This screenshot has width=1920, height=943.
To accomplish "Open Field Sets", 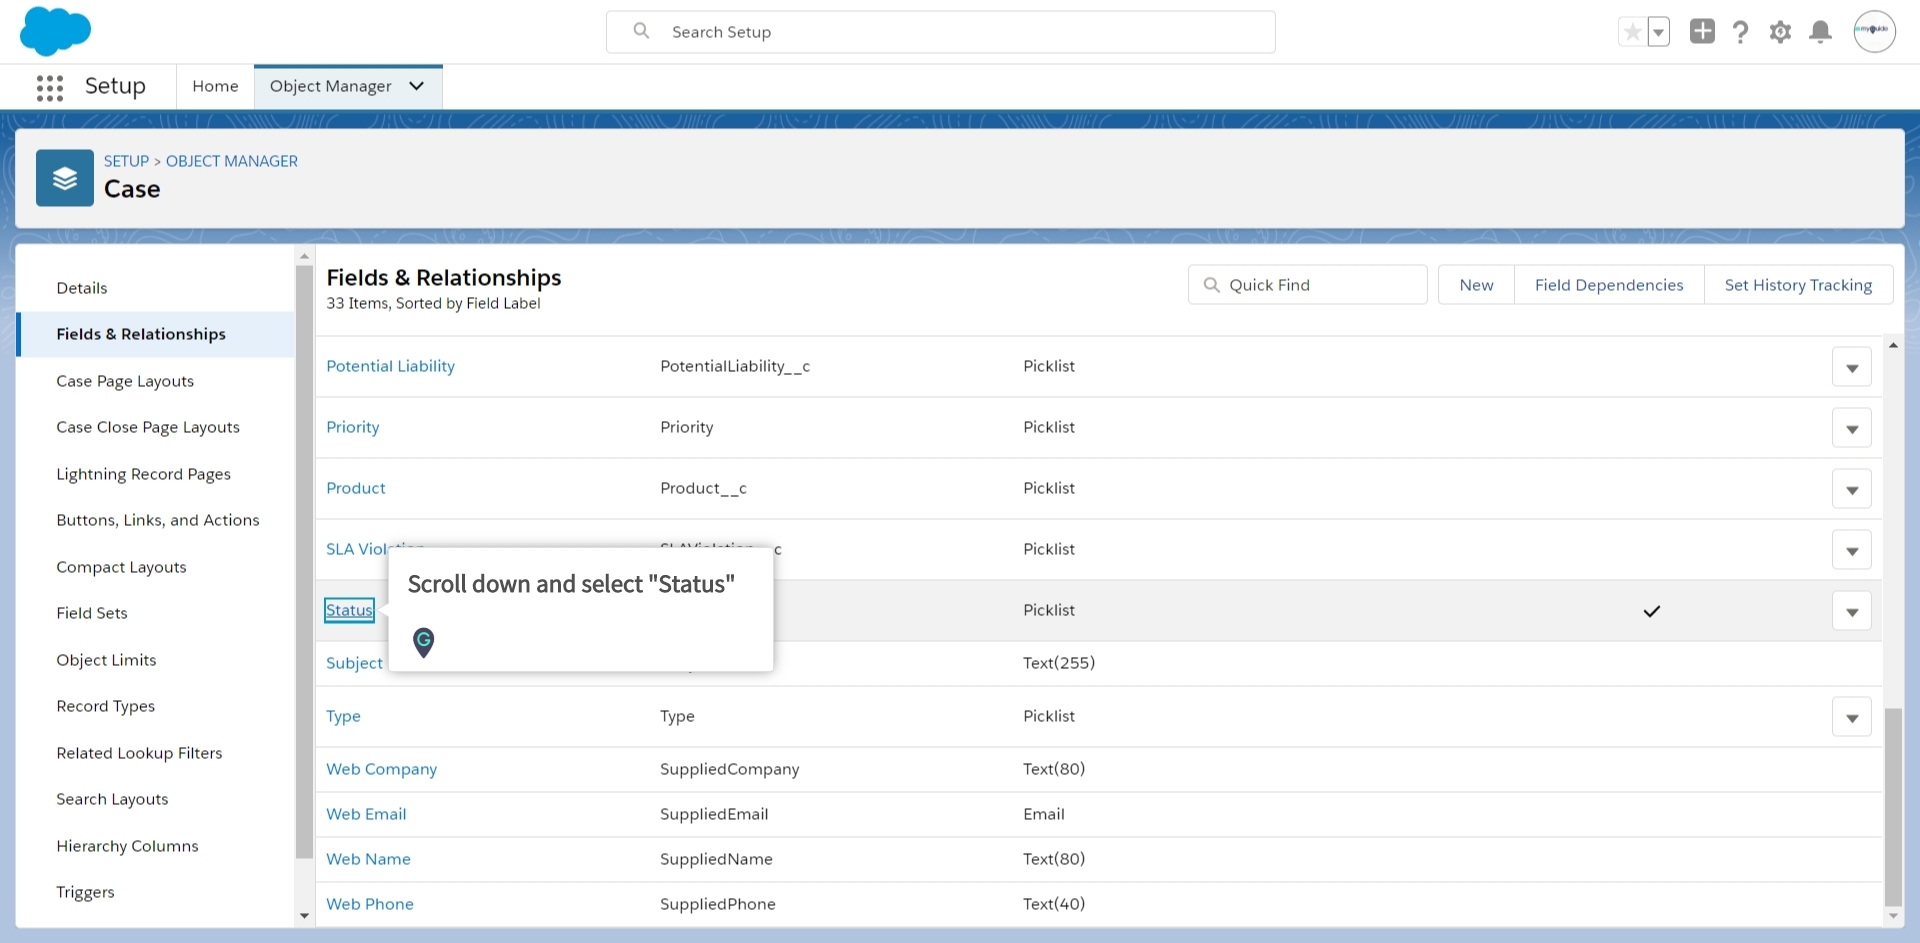I will (x=92, y=613).
